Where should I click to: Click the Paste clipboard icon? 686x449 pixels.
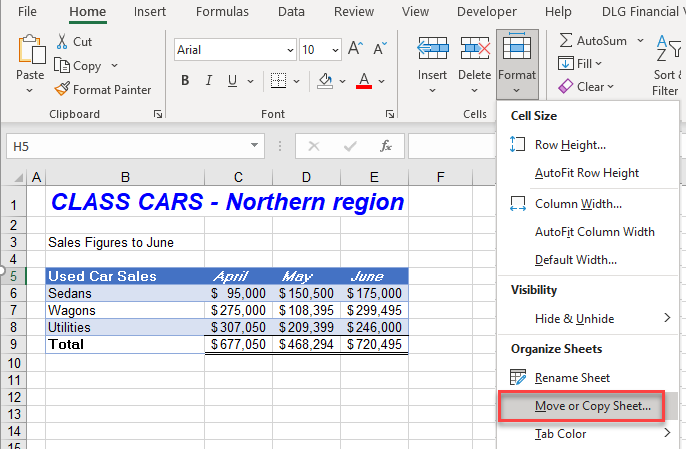tap(31, 50)
